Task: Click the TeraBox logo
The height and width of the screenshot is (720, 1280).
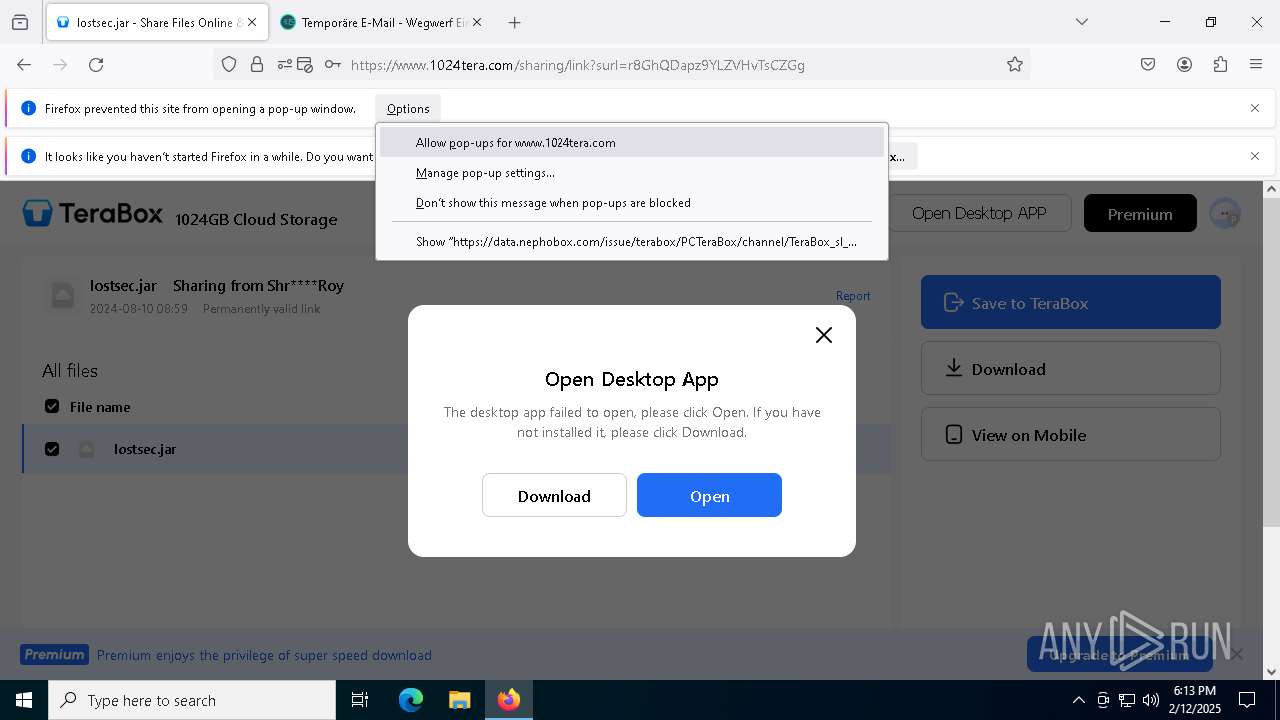Action: [x=92, y=213]
